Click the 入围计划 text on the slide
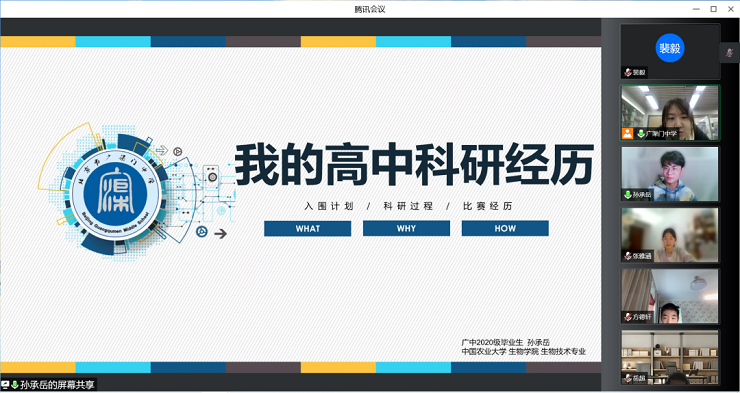 point(329,206)
